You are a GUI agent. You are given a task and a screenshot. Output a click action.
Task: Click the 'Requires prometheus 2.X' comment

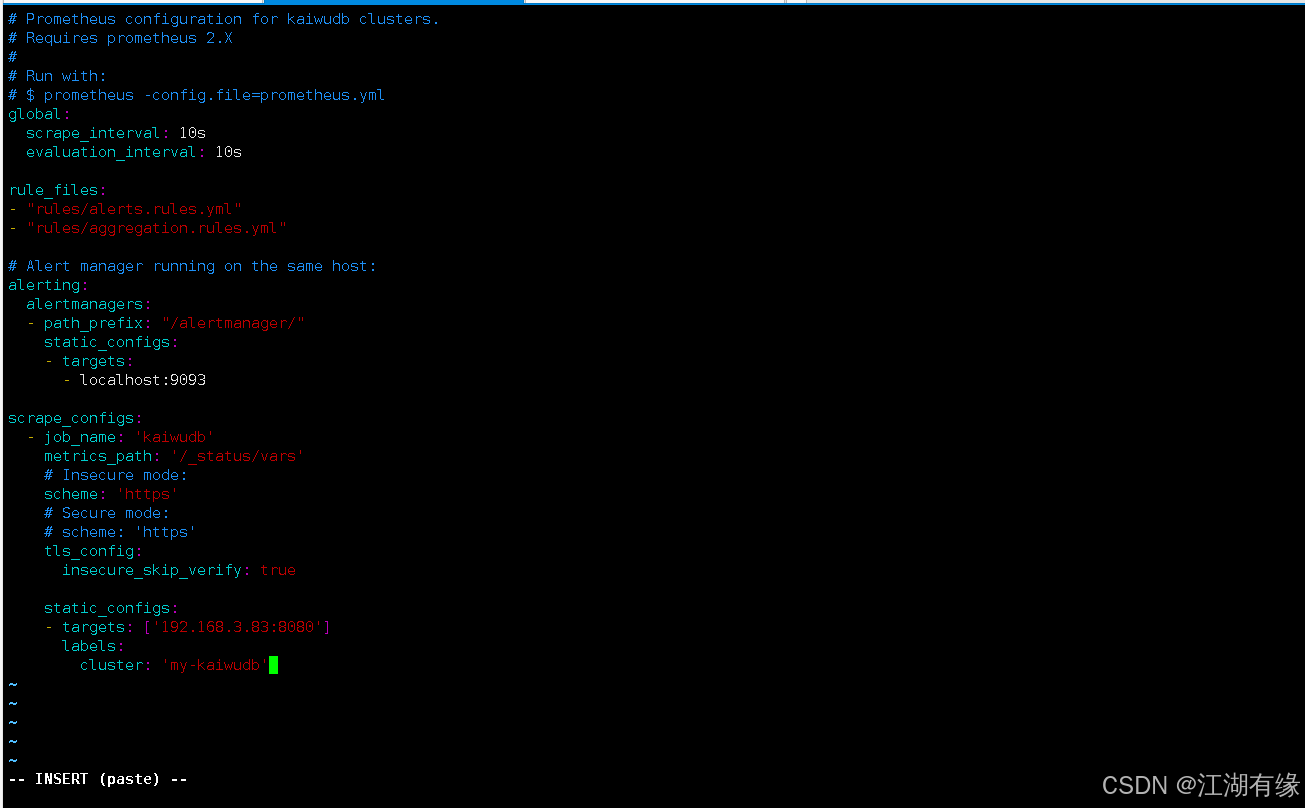tap(120, 38)
